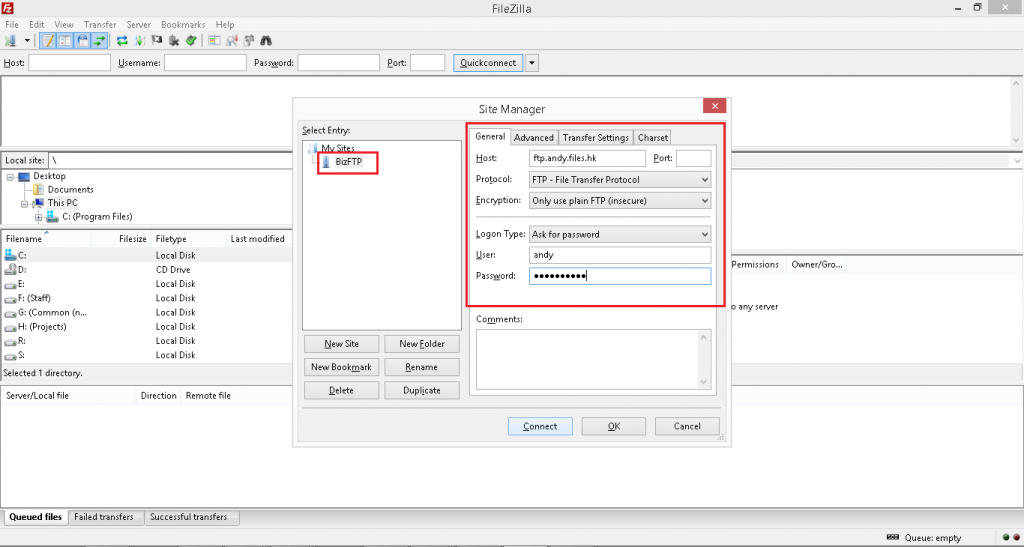
Task: Switch to the Transfer Settings tab
Action: pos(596,138)
